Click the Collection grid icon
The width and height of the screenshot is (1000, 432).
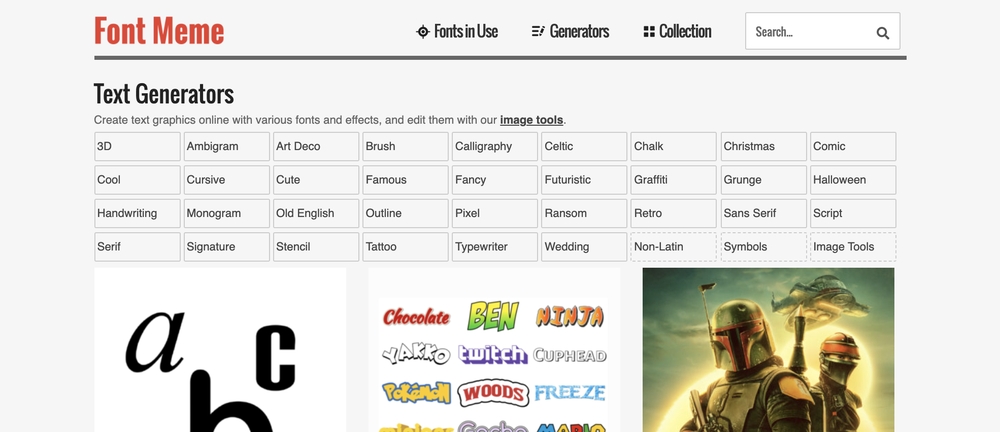click(x=649, y=31)
